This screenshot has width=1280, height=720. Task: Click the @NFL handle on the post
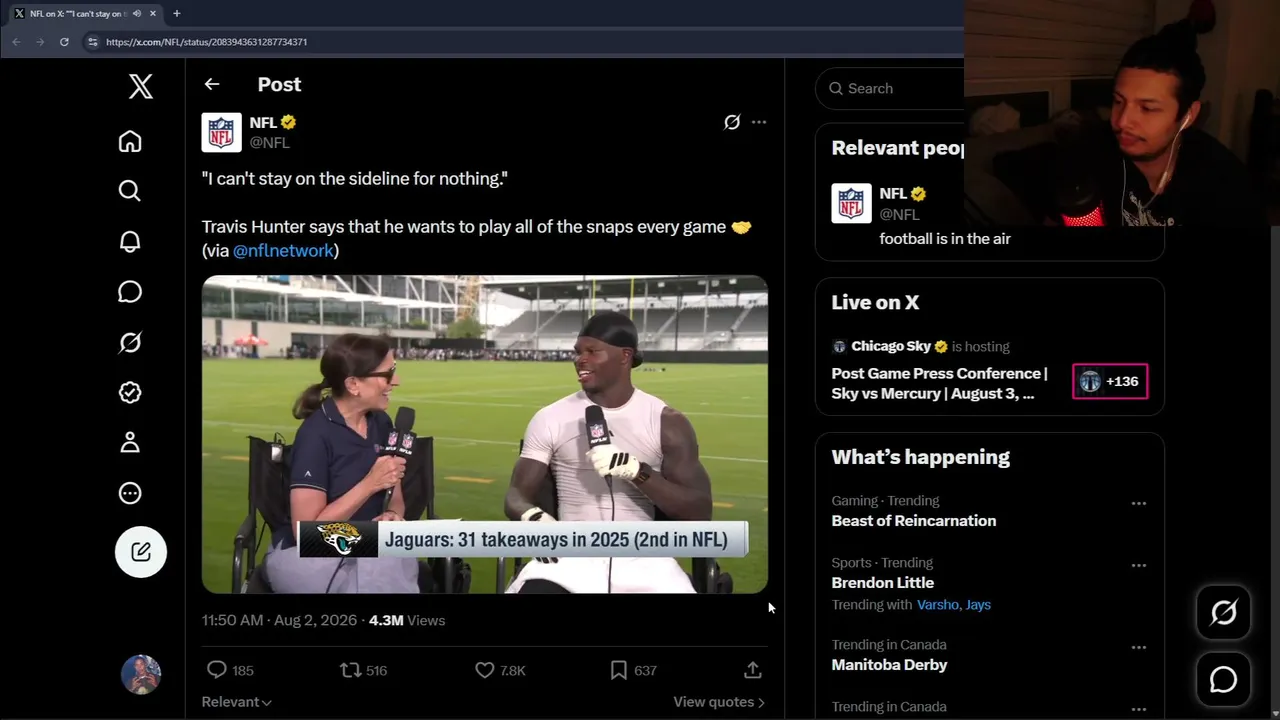click(x=269, y=143)
